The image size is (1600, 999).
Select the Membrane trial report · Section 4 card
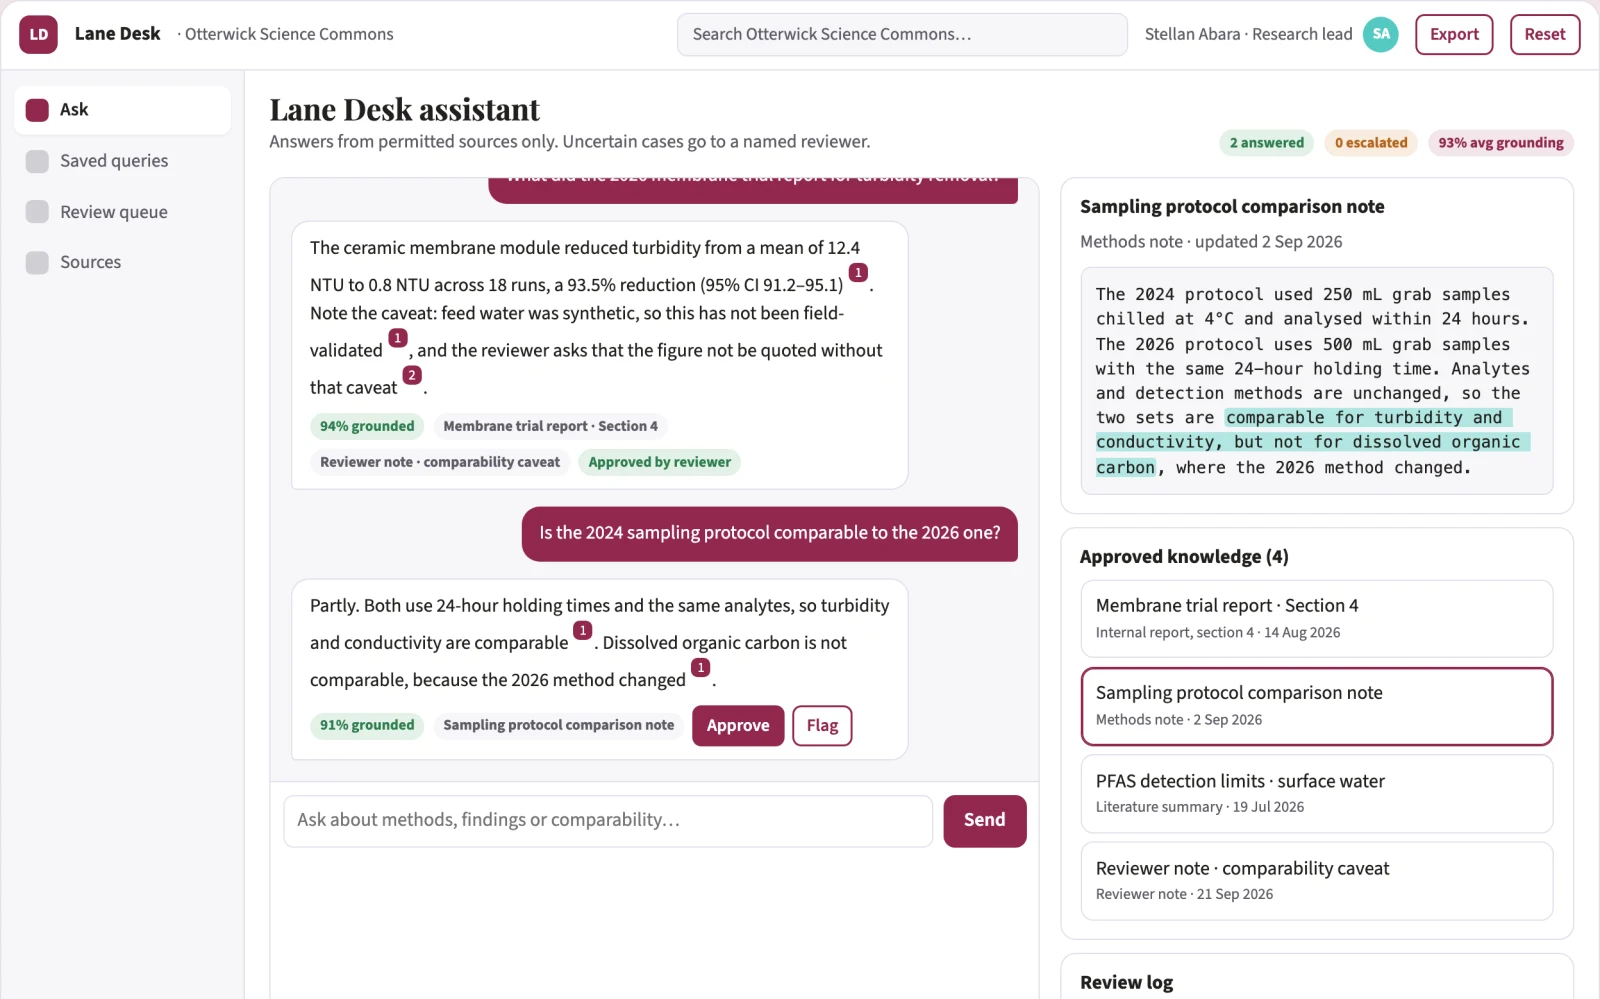click(1316, 618)
